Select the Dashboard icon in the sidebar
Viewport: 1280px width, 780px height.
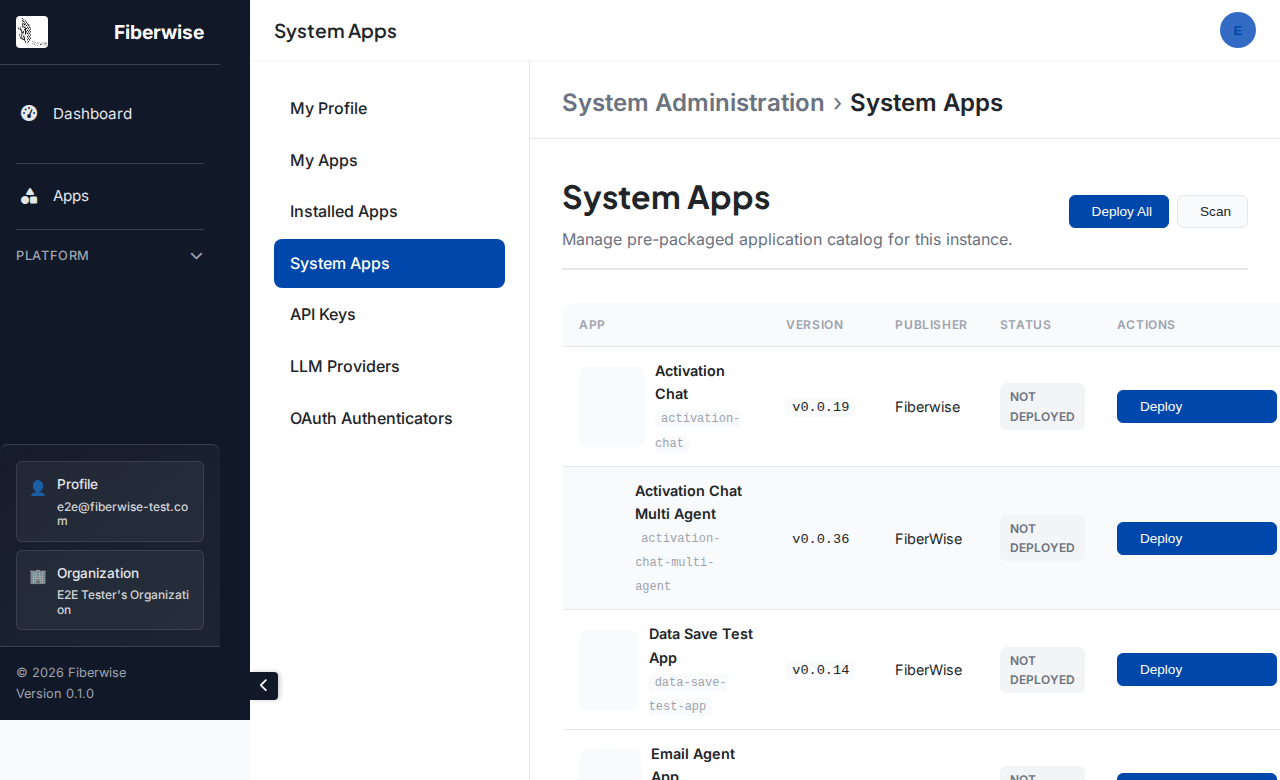pos(28,113)
